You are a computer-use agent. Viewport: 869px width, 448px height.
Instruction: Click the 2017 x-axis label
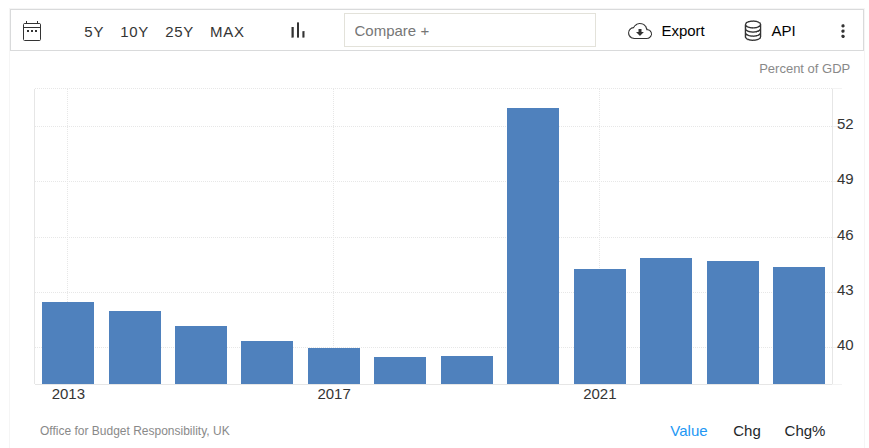(x=334, y=394)
